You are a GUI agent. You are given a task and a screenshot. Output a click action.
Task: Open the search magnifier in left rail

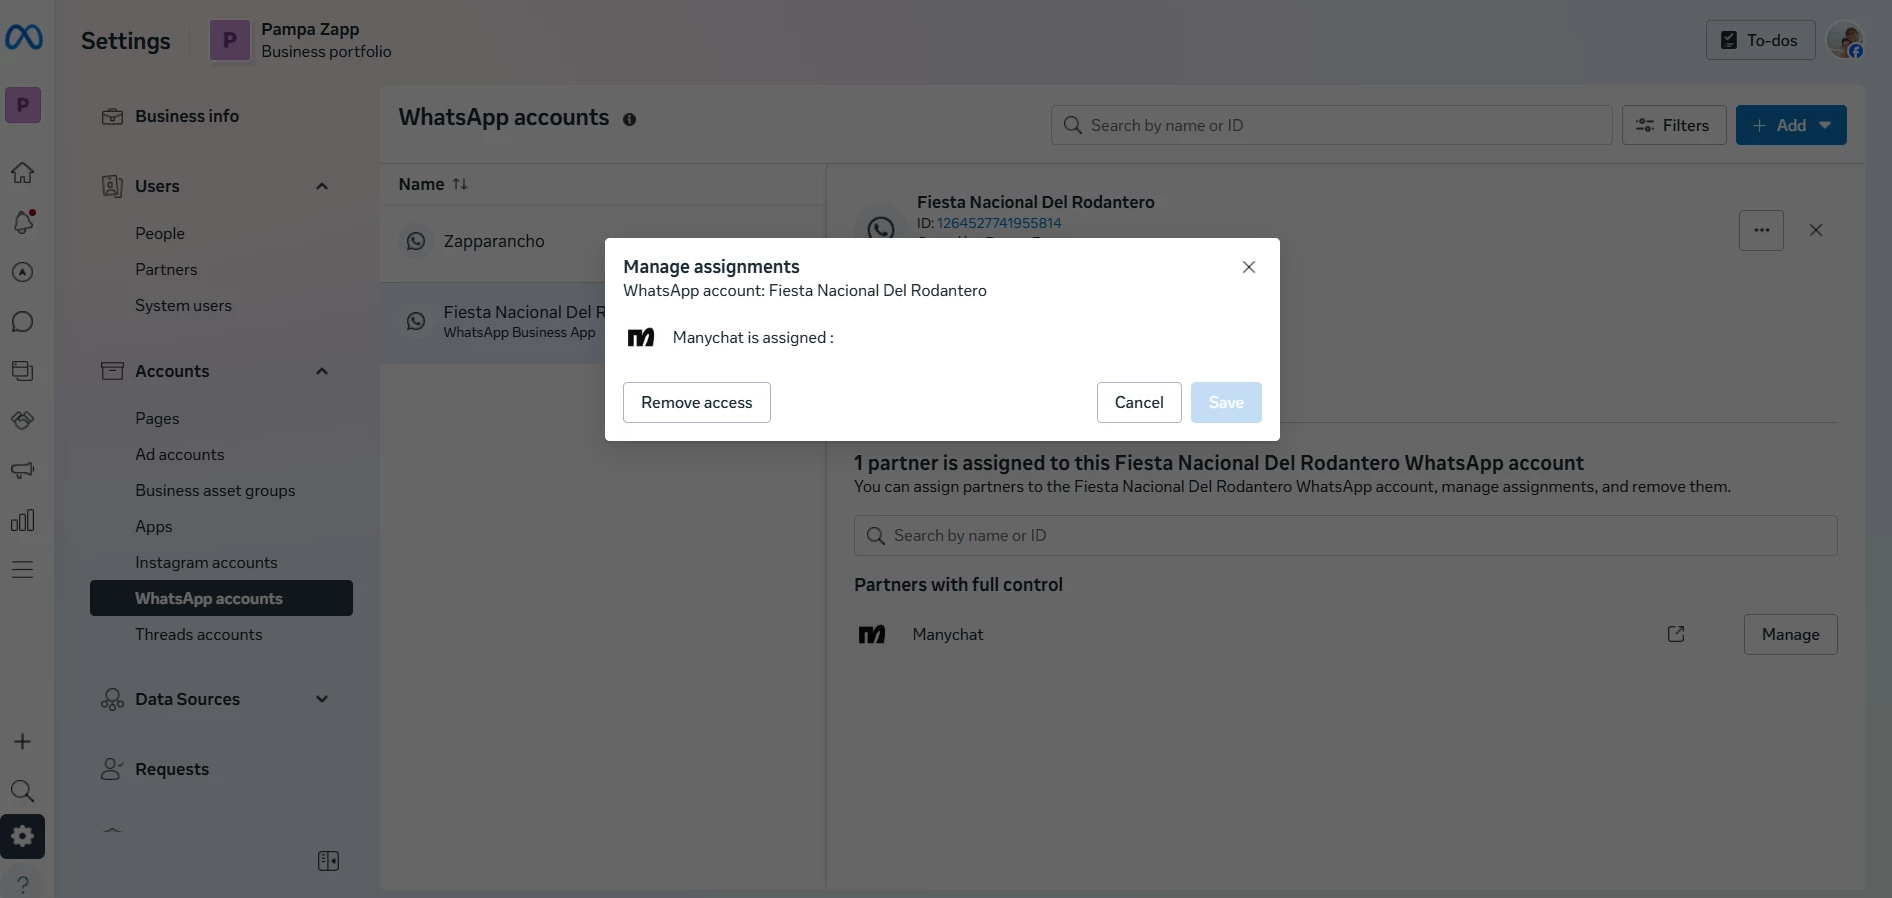(22, 791)
